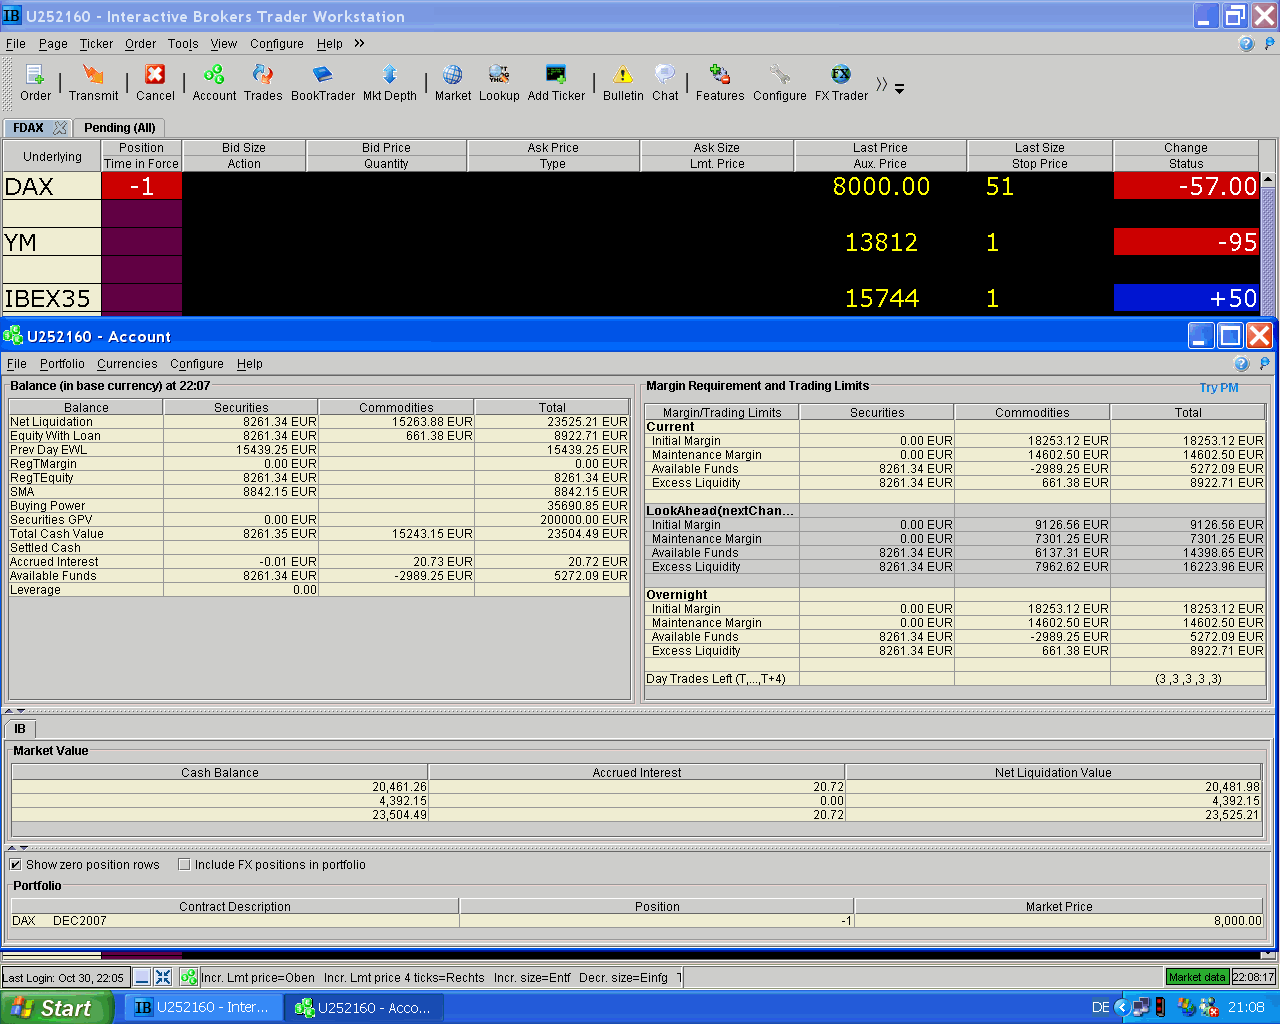This screenshot has height=1024, width=1280.
Task: Open the Currencies menu in Account window
Action: (x=127, y=364)
